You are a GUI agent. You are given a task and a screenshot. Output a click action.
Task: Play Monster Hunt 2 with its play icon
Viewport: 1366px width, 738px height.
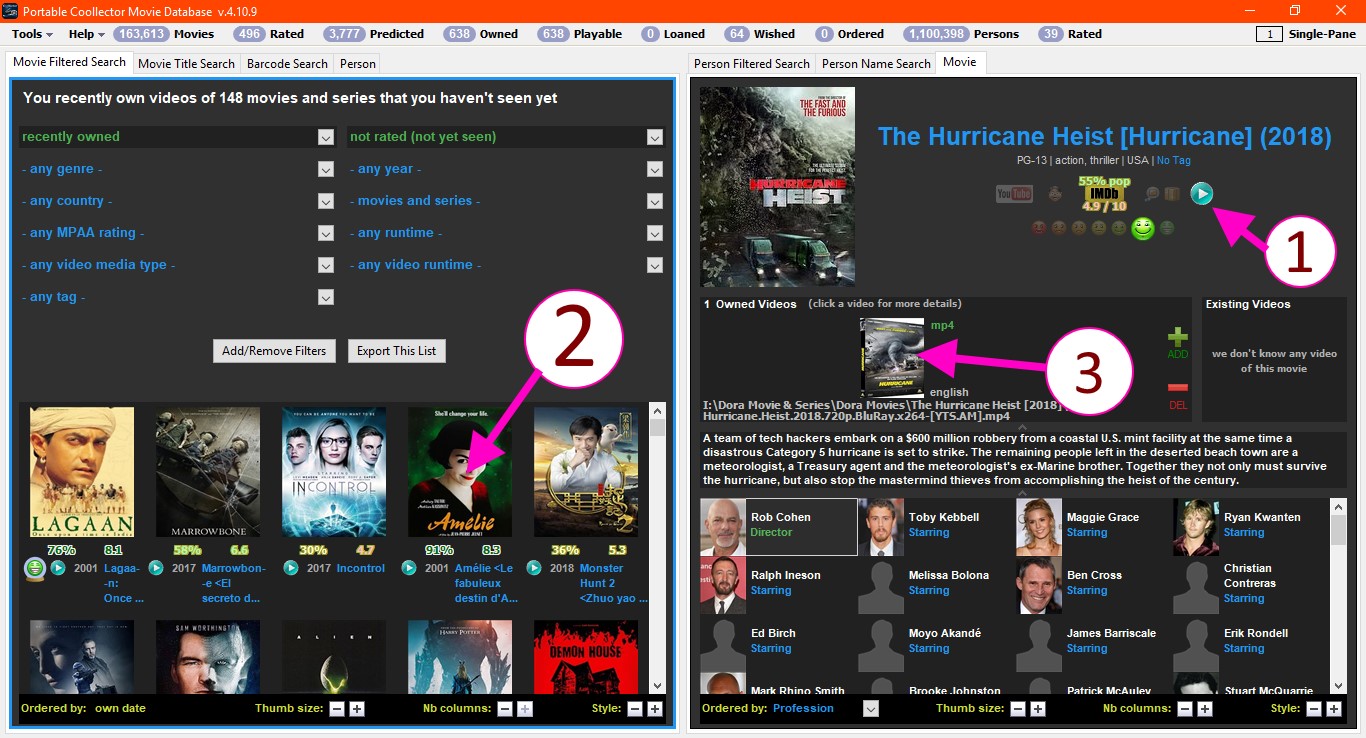(534, 568)
